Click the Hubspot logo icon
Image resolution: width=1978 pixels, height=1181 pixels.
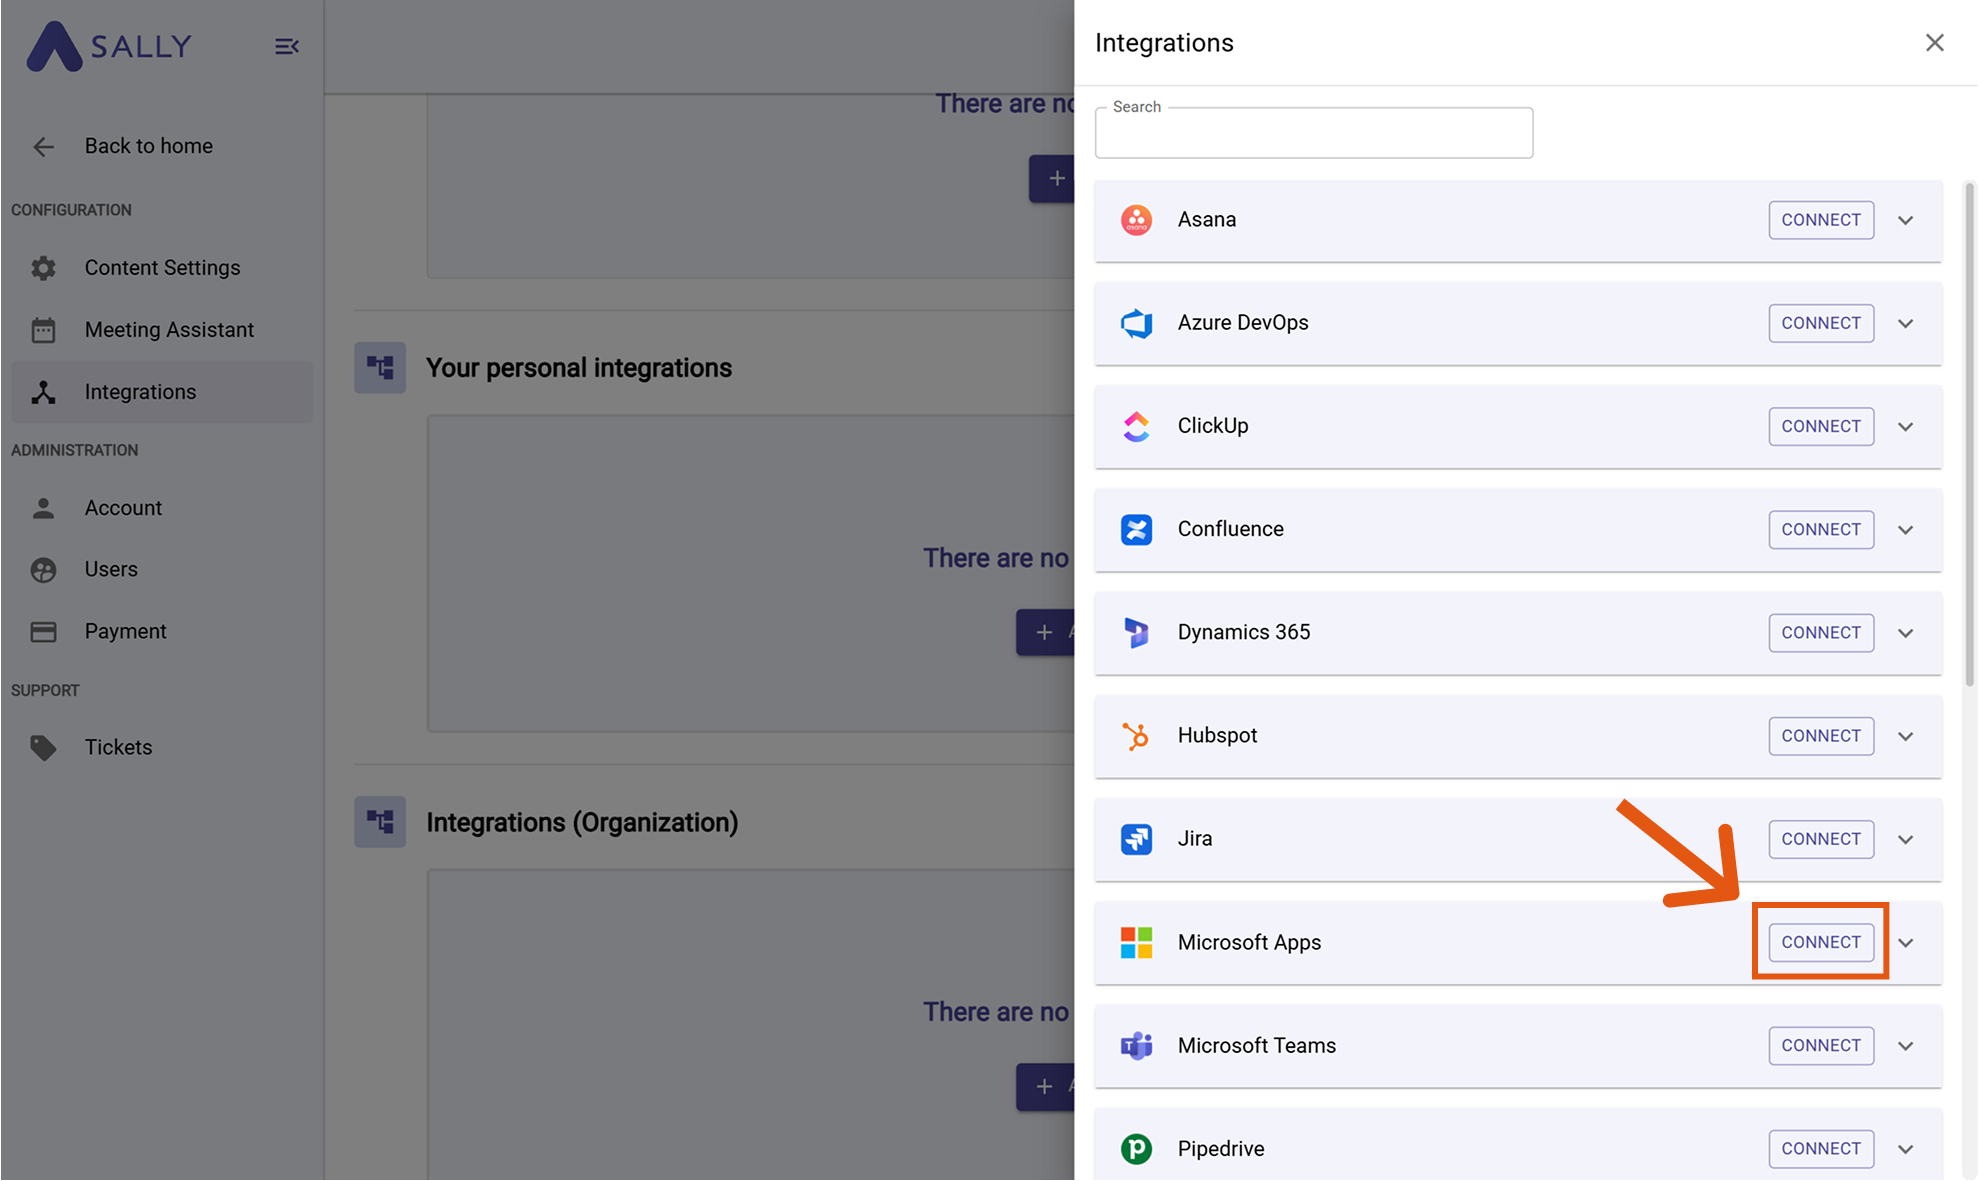(x=1136, y=736)
